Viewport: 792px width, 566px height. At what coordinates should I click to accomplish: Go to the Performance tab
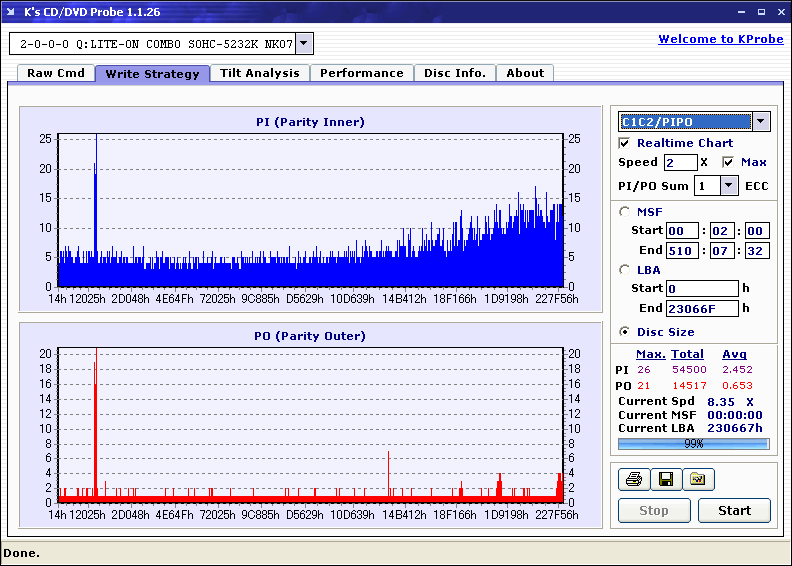click(x=362, y=73)
